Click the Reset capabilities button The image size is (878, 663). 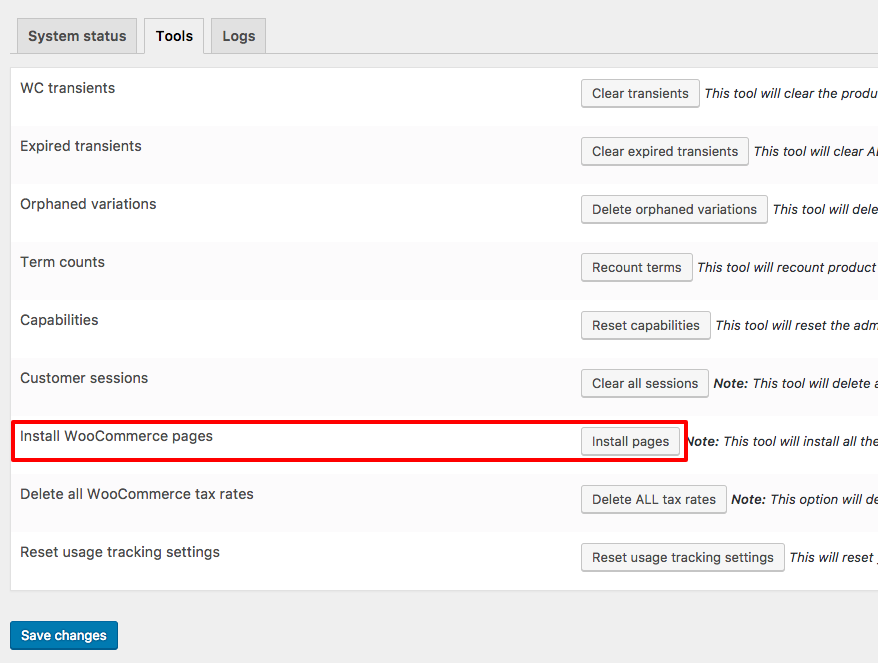[646, 325]
